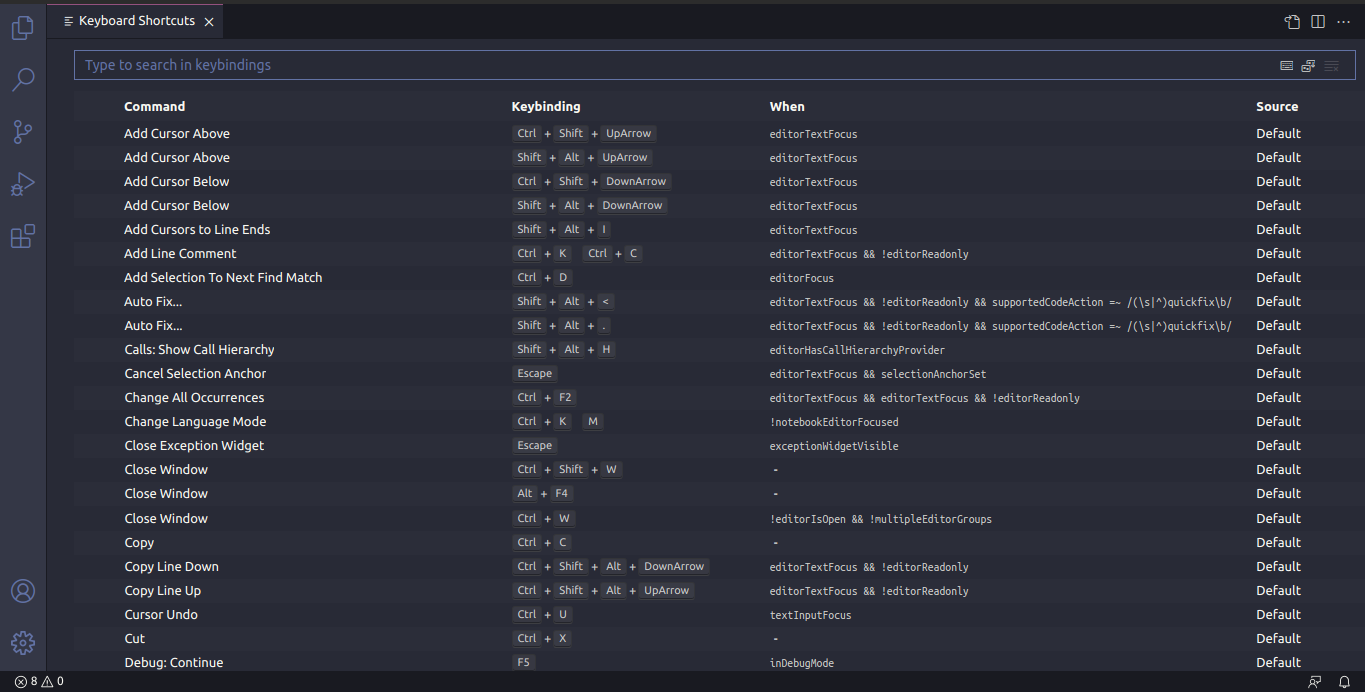
Task: Open the Keyboard Shortcuts JSON file
Action: [1291, 21]
